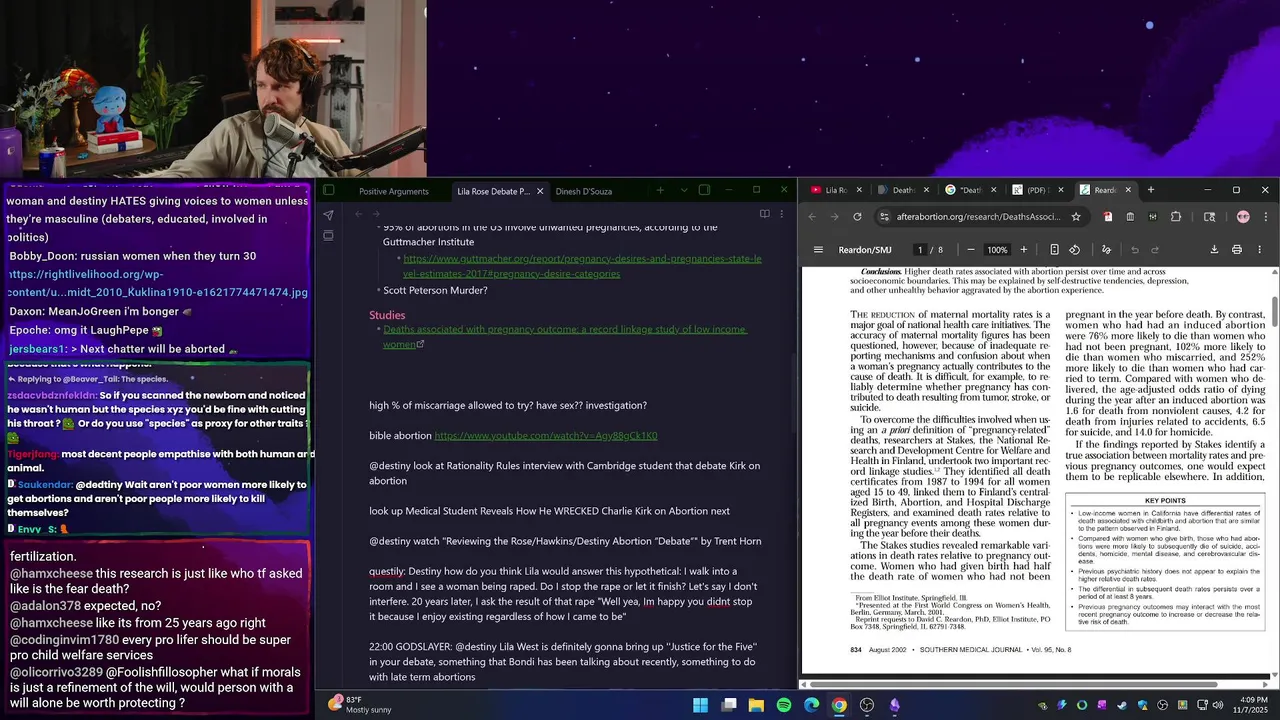Download the Reardon PDF
Viewport: 1280px width, 720px height.
pos(1214,250)
